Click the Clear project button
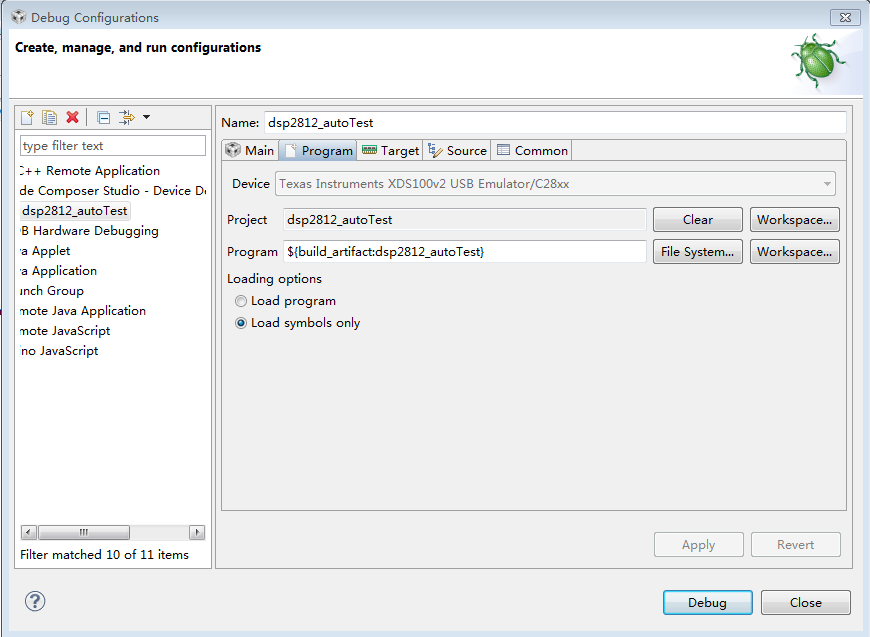 coord(698,220)
